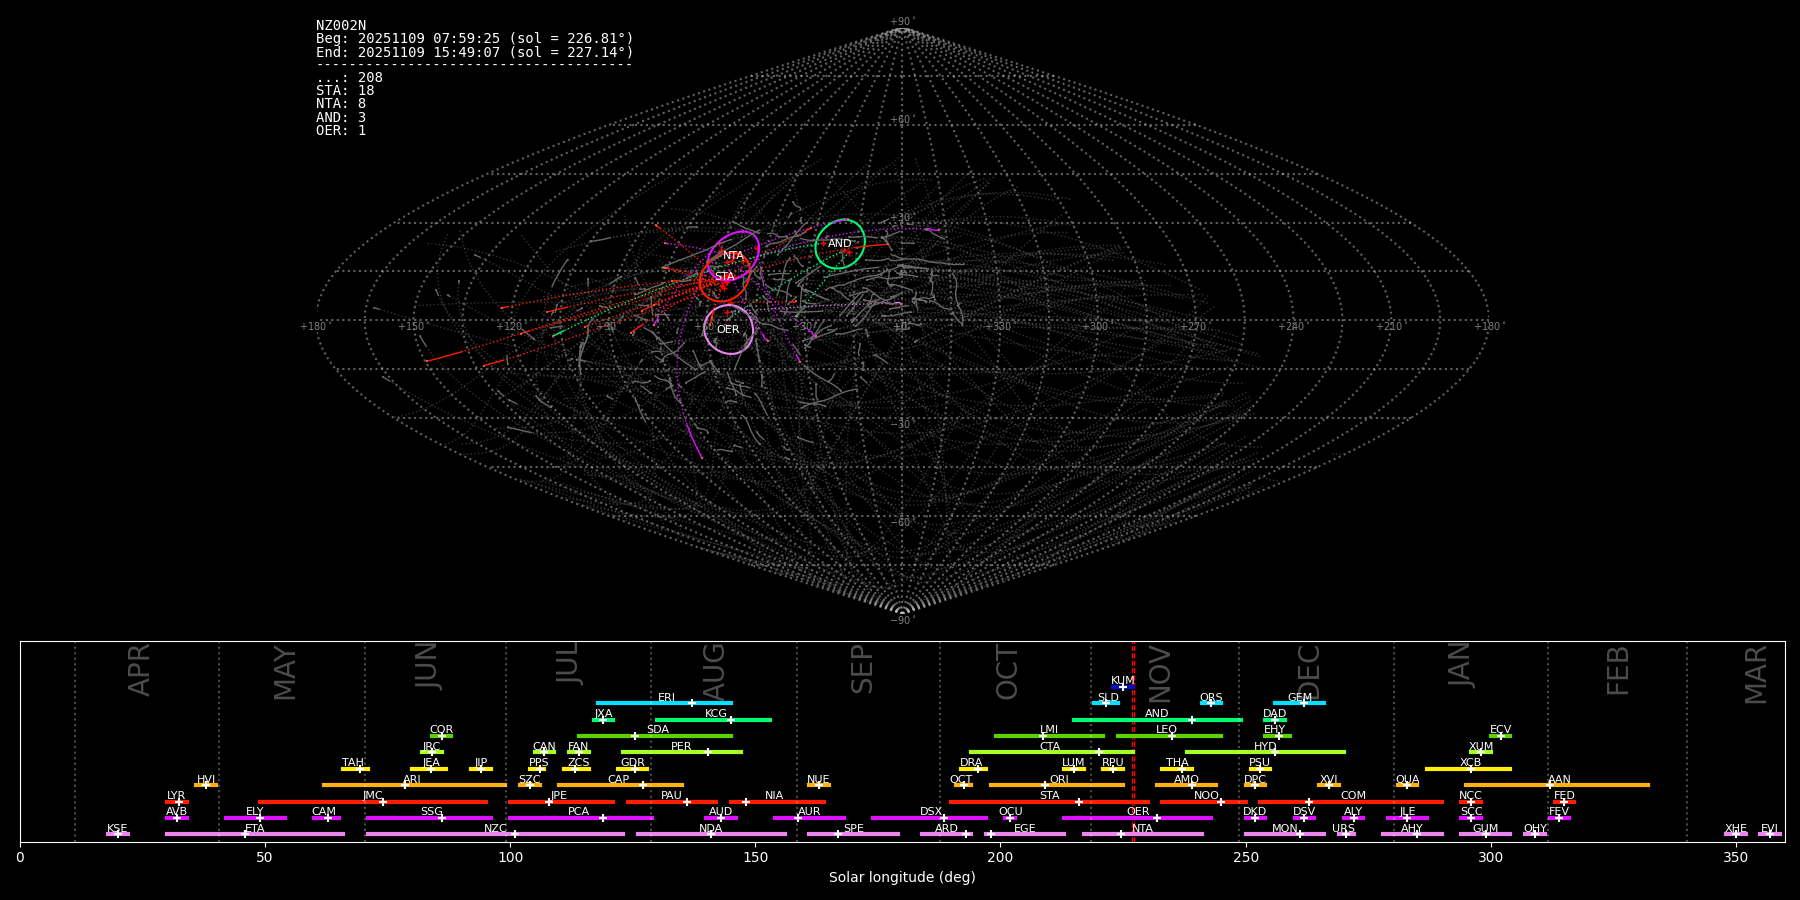Click the NOO label in timeline
The width and height of the screenshot is (1800, 900).
tap(1206, 796)
